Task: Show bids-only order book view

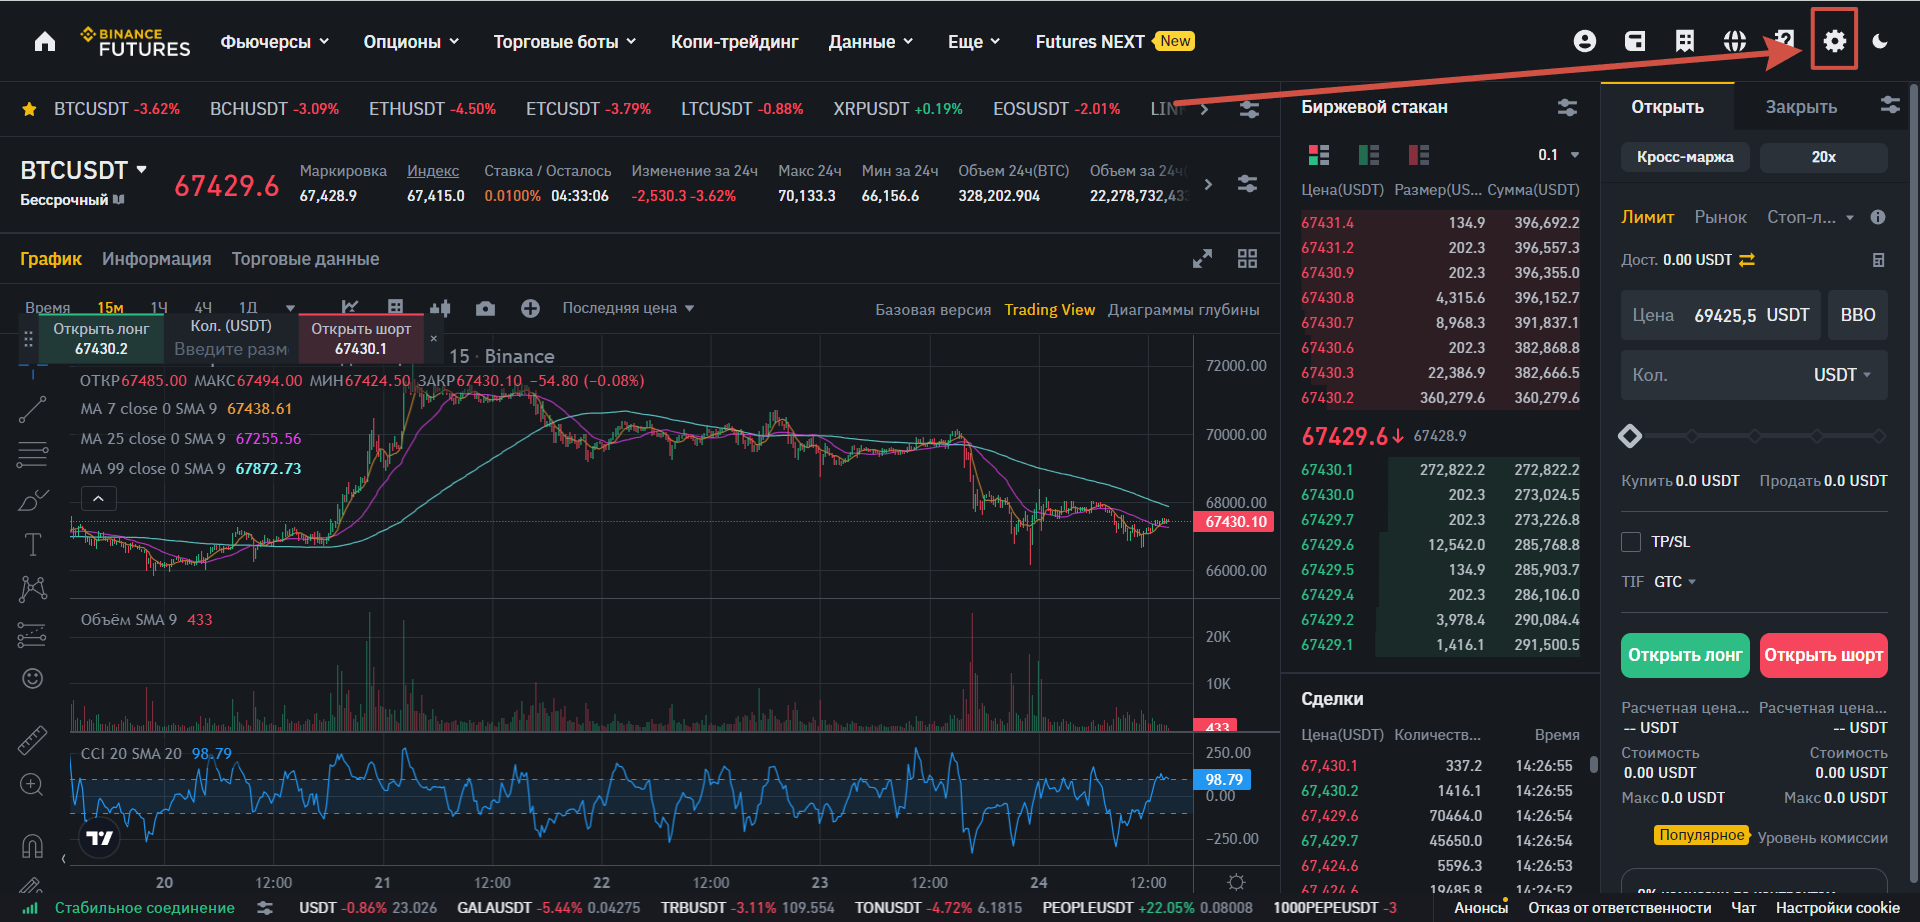Action: 1369,155
